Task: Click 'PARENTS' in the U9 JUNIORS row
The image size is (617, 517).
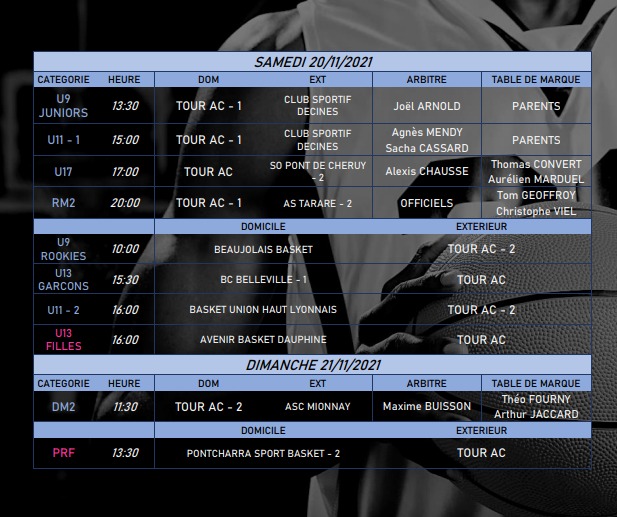Action: tap(536, 106)
